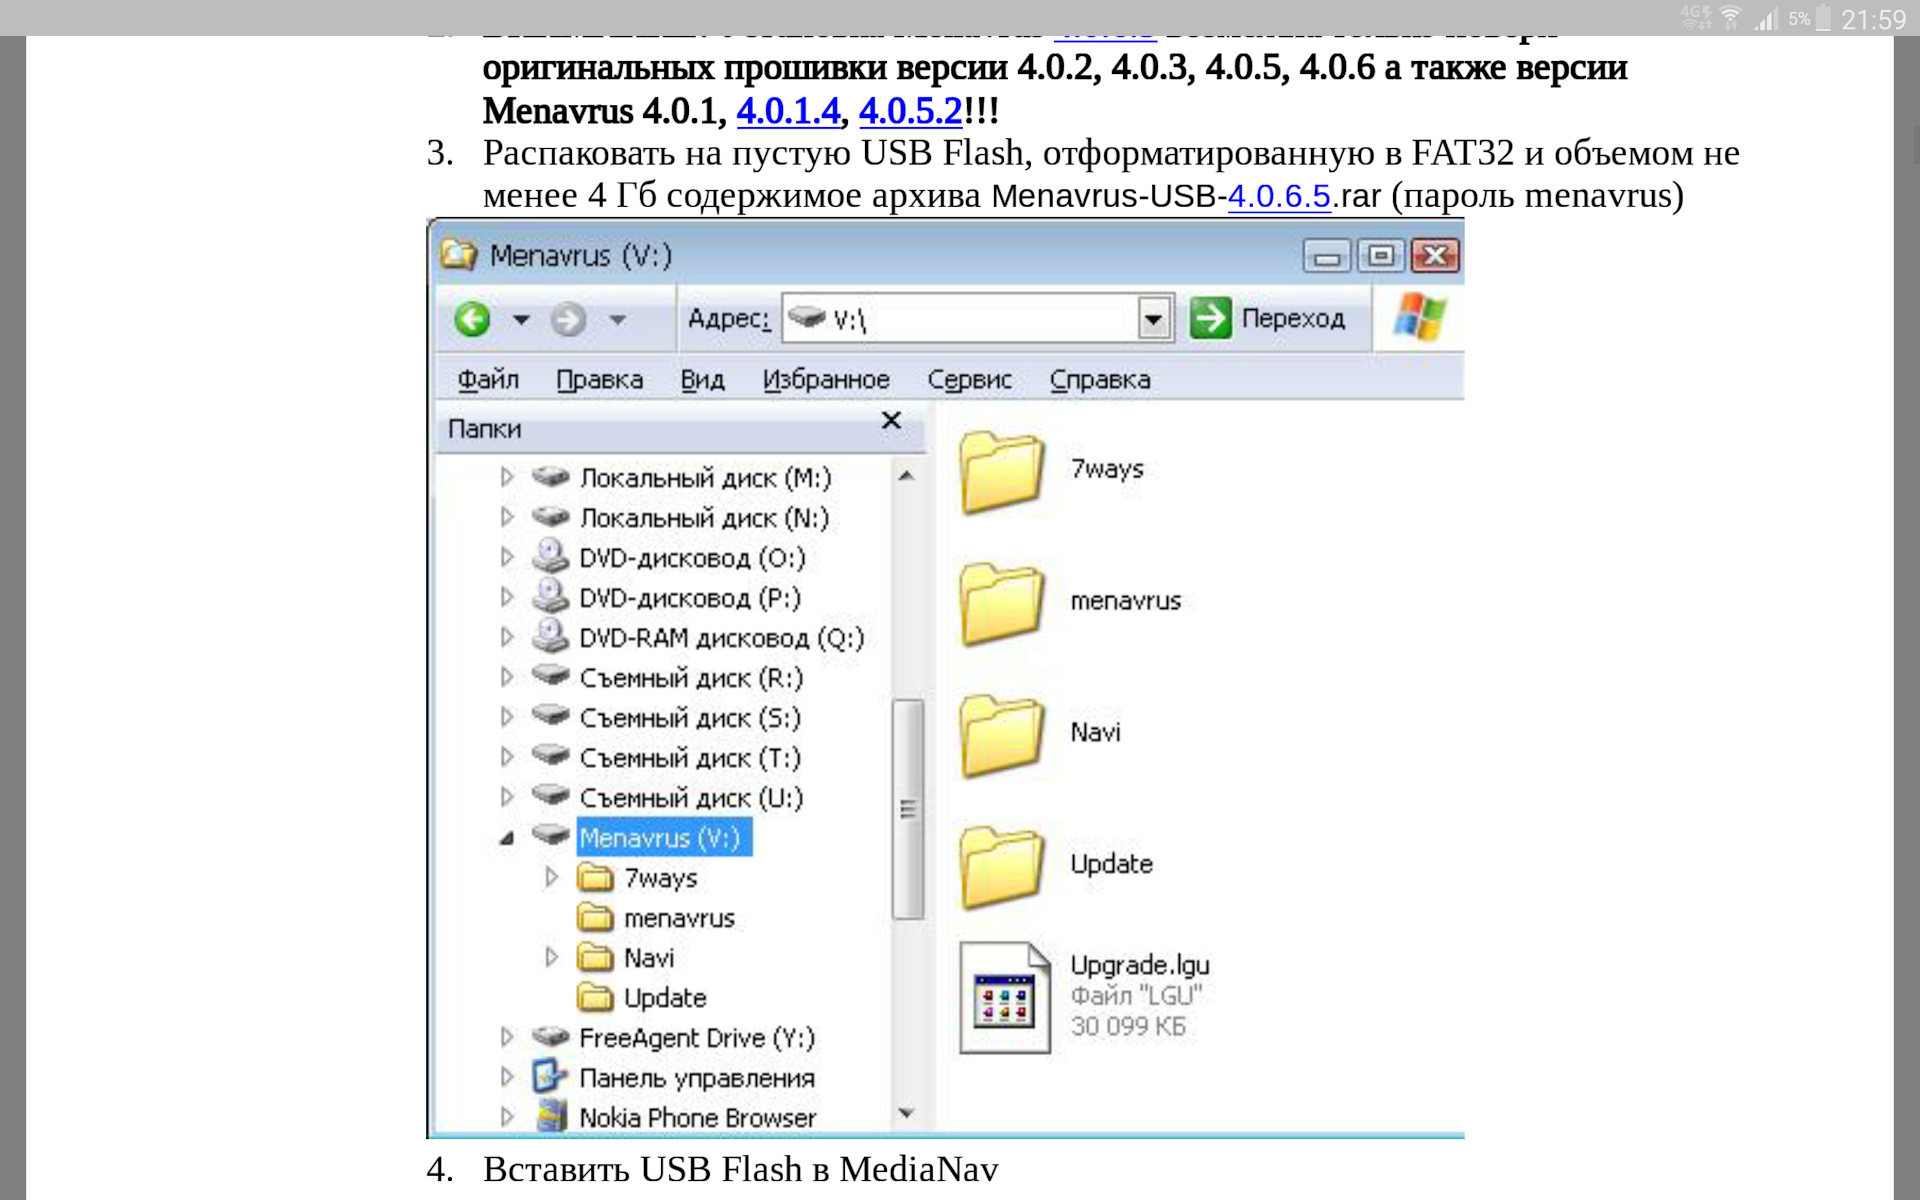Select DVD-дисковод (P:) disc icon

[550, 595]
